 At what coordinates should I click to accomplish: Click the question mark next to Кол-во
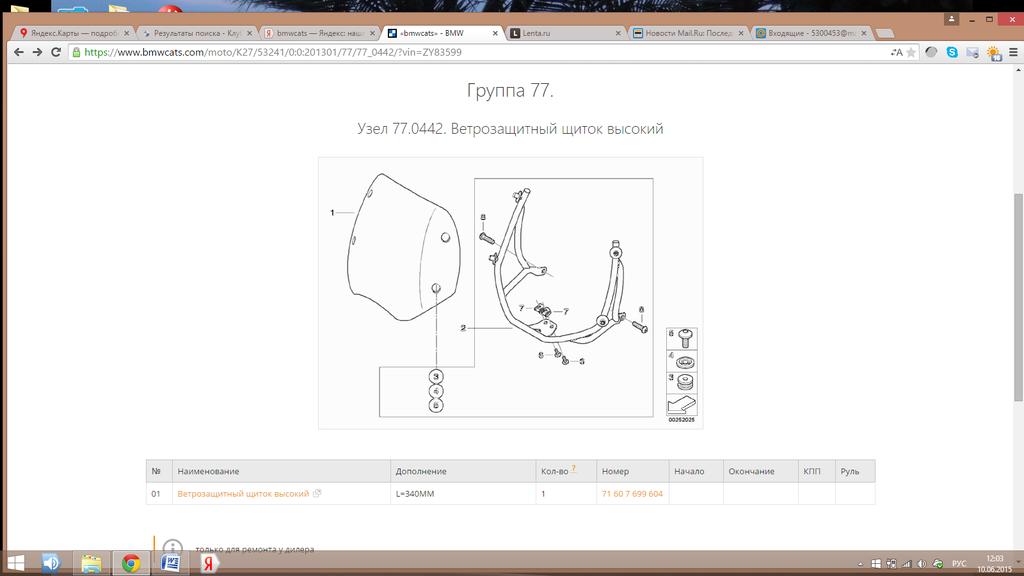click(x=573, y=468)
